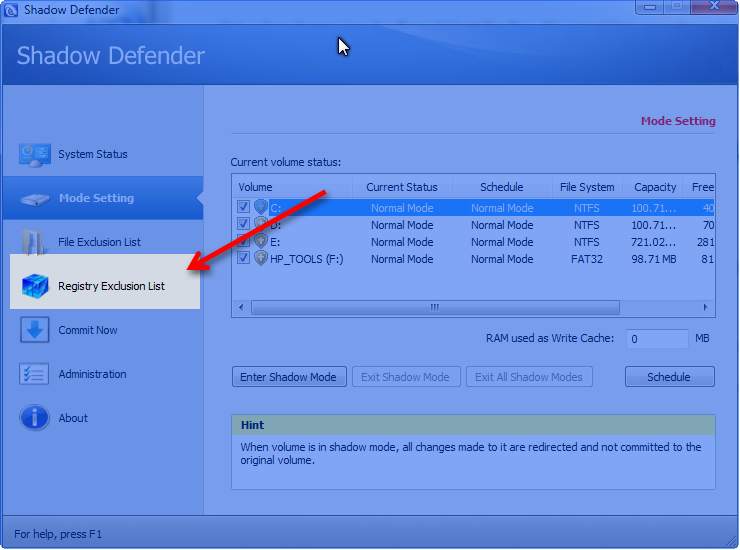This screenshot has height=550, width=740.
Task: Click the Exit Shadow Mode button
Action: point(406,377)
